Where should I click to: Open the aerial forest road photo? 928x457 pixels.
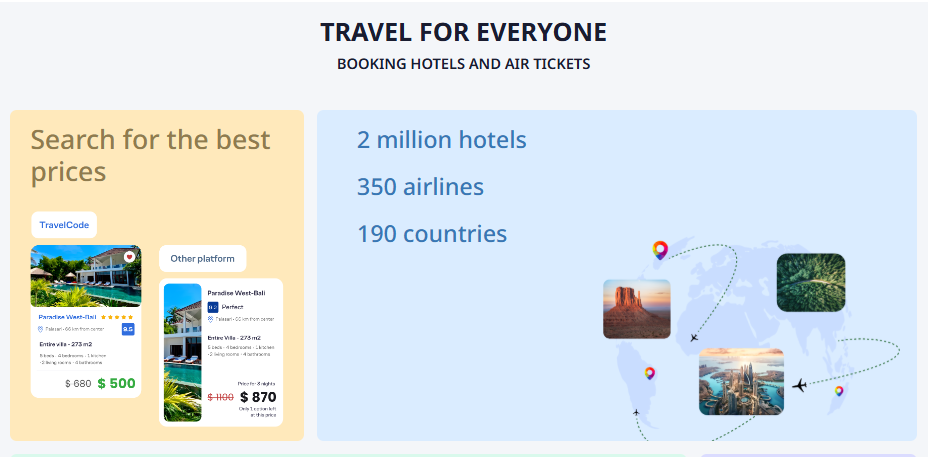(811, 282)
